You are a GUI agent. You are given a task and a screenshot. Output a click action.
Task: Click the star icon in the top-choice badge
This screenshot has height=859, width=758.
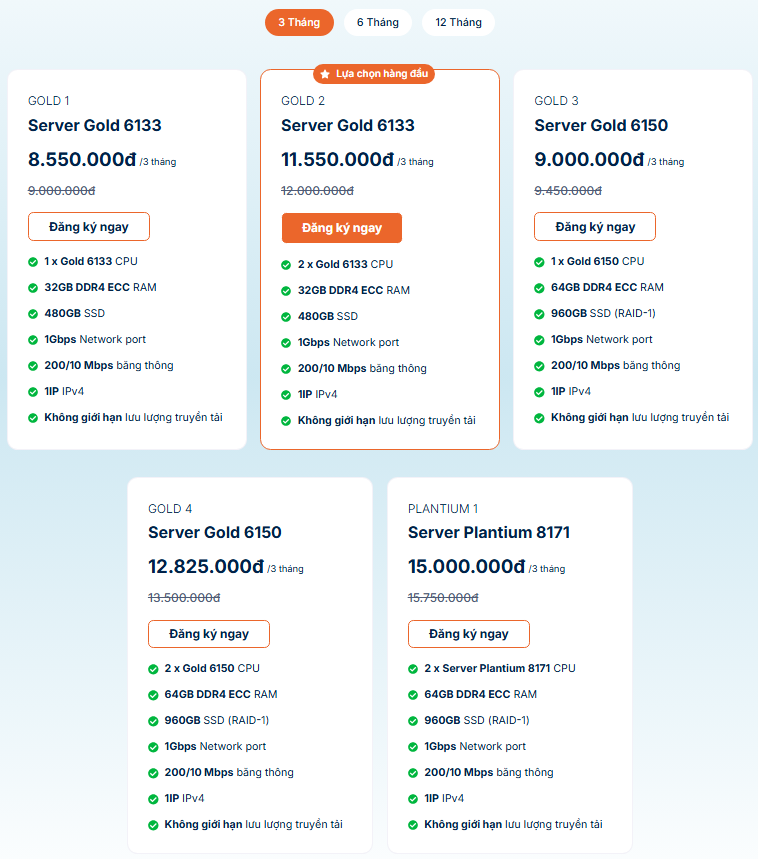click(x=325, y=74)
